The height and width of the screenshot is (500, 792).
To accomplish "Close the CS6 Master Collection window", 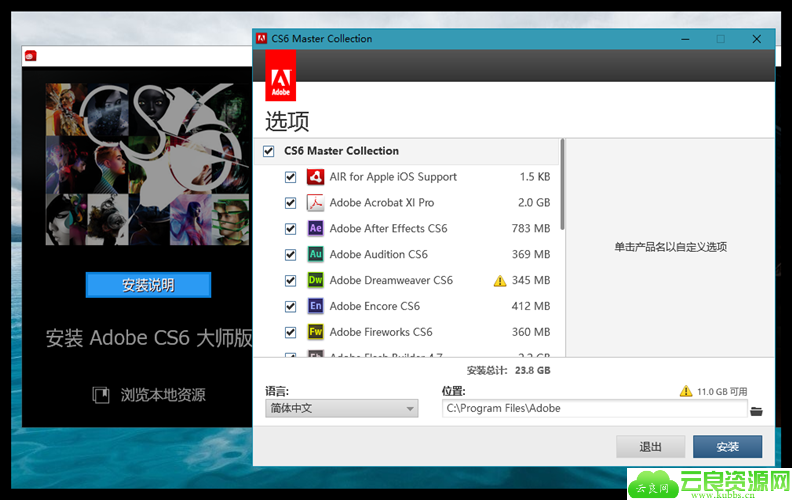I will point(756,39).
